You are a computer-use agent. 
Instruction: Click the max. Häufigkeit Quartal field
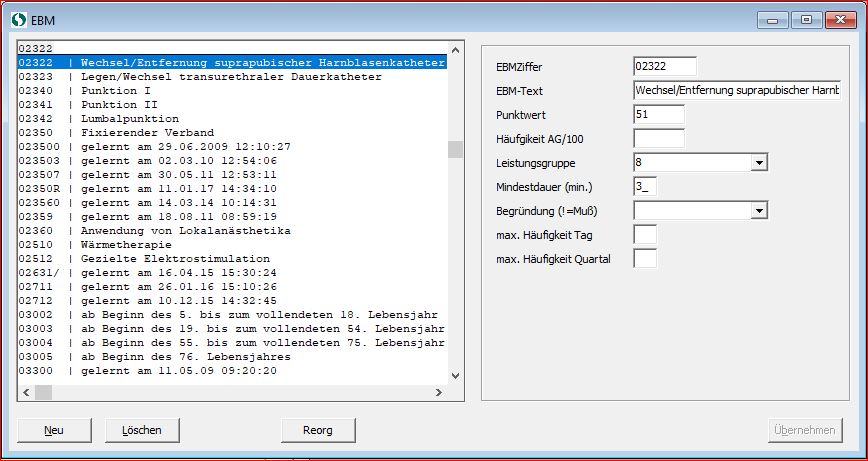(x=645, y=259)
